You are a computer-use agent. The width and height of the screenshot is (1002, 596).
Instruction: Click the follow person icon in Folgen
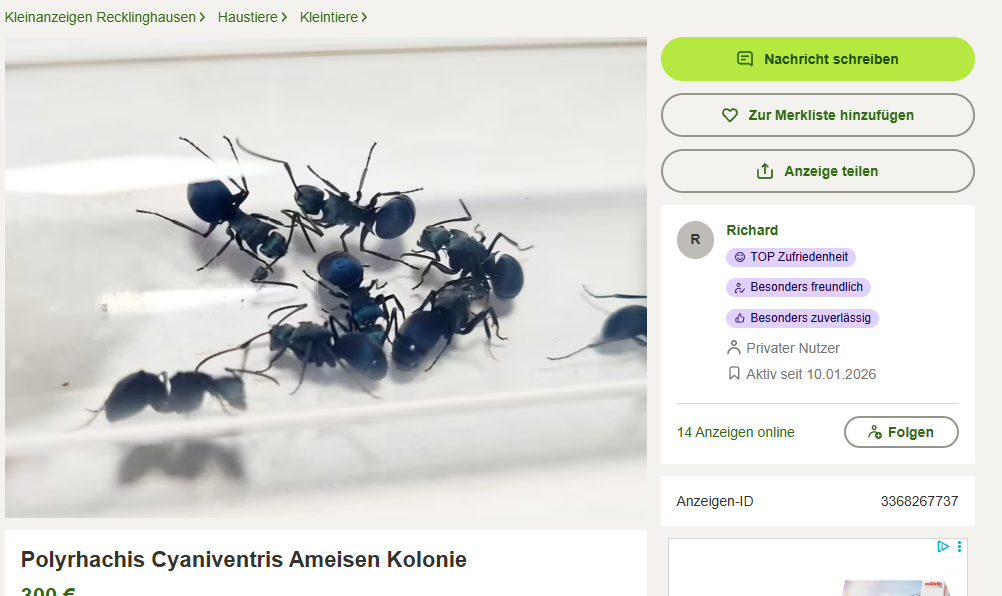pos(875,432)
